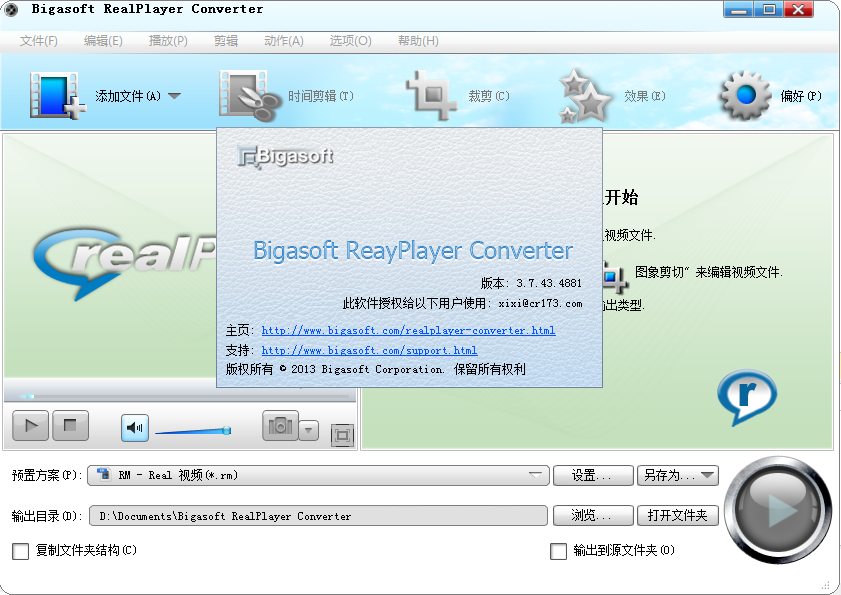Screen dimensions: 841x595
Task: Click the Add File film icon
Action: click(57, 96)
